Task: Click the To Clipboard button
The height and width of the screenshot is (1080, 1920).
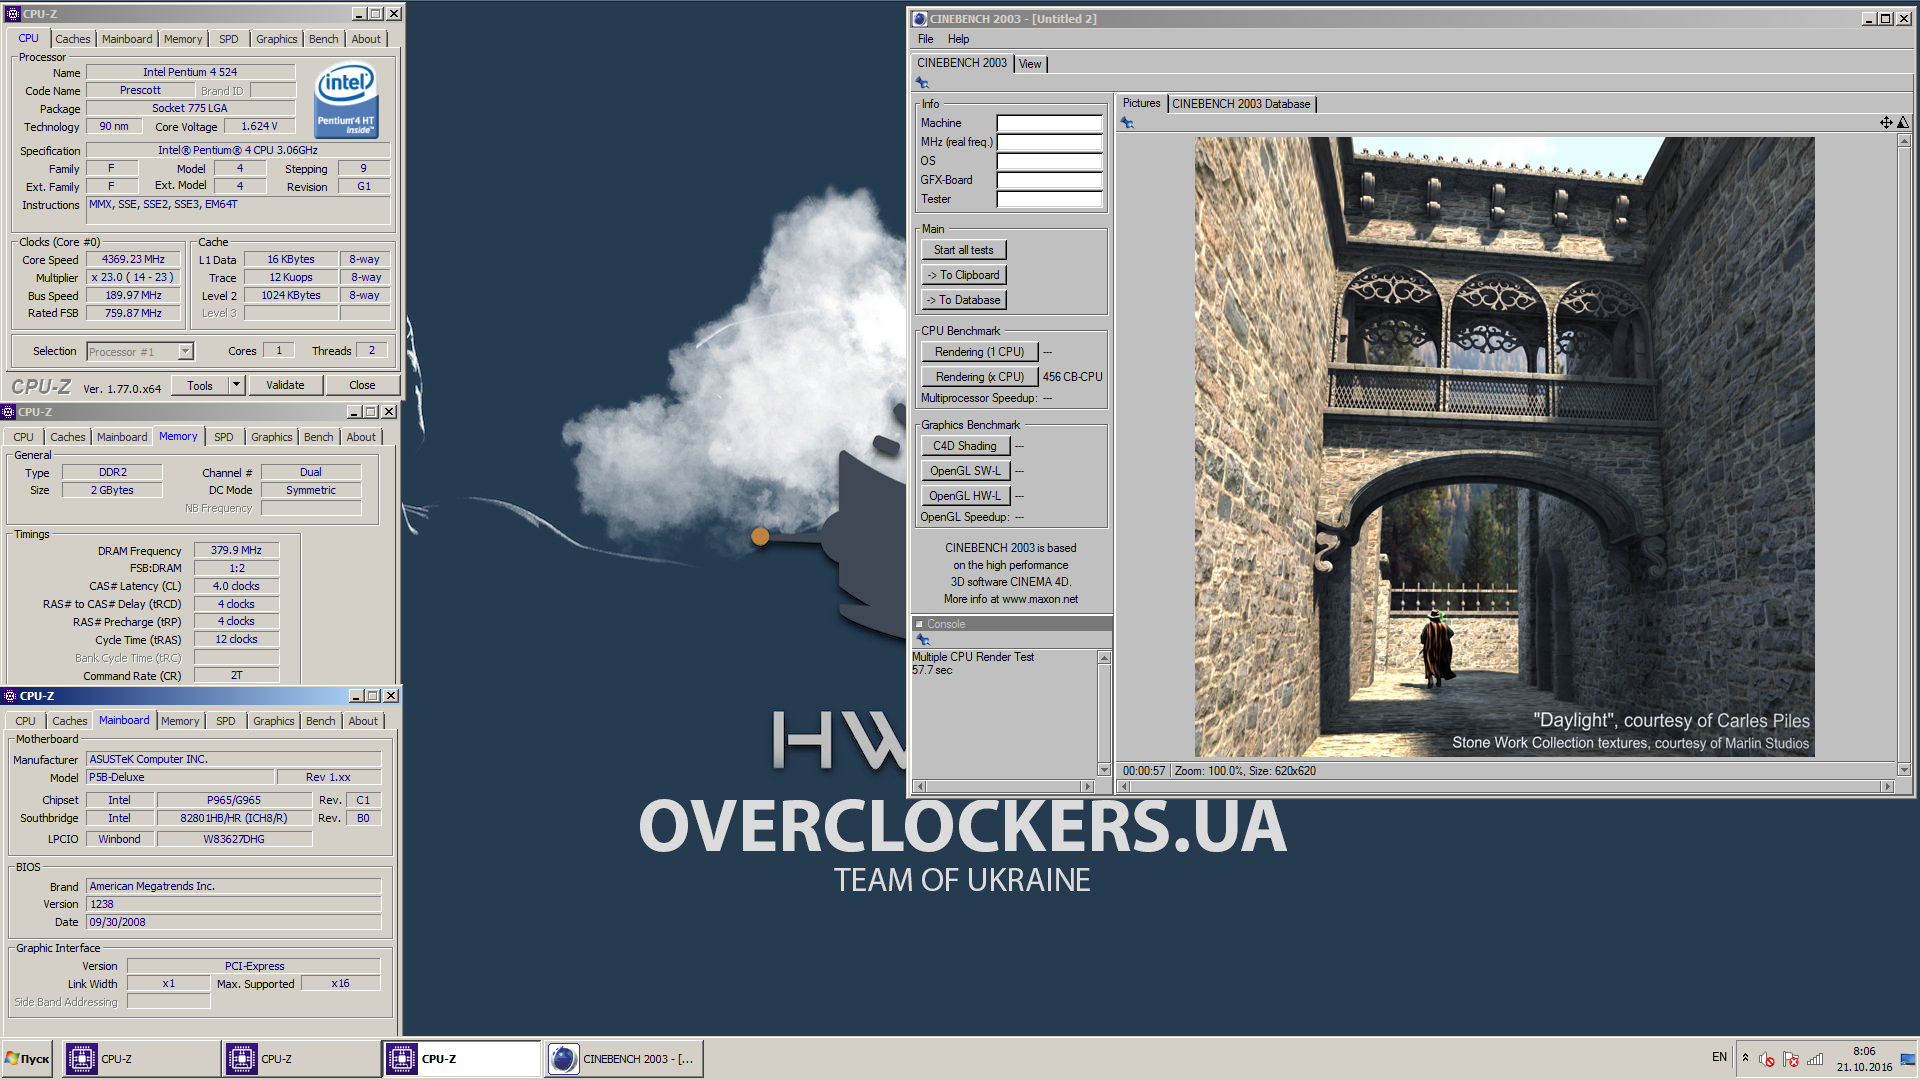Action: click(x=964, y=275)
